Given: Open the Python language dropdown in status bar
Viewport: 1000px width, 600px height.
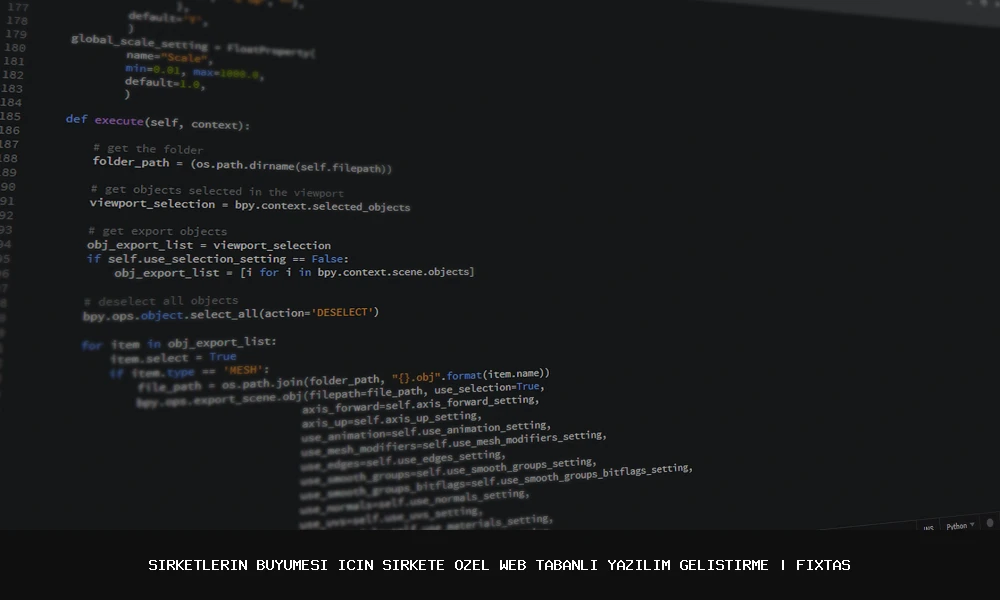Looking at the screenshot, I should [960, 526].
